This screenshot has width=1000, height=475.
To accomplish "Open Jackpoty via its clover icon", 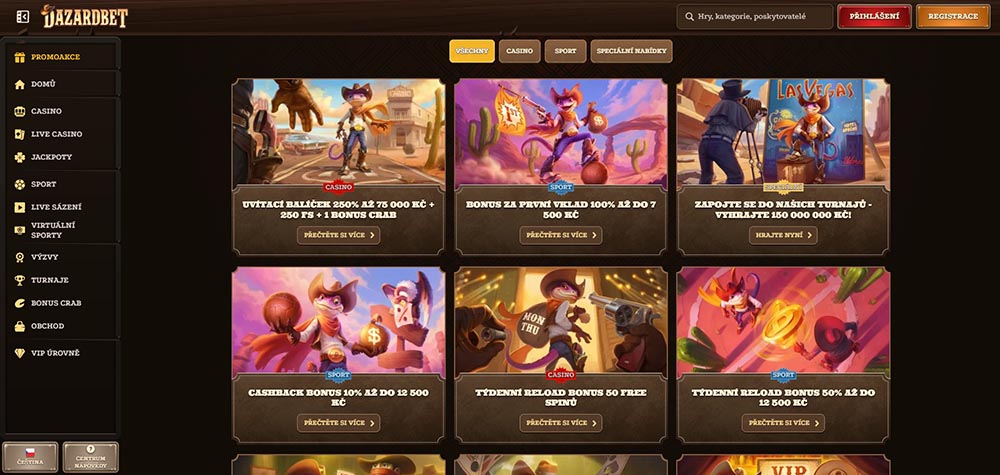I will (x=20, y=157).
